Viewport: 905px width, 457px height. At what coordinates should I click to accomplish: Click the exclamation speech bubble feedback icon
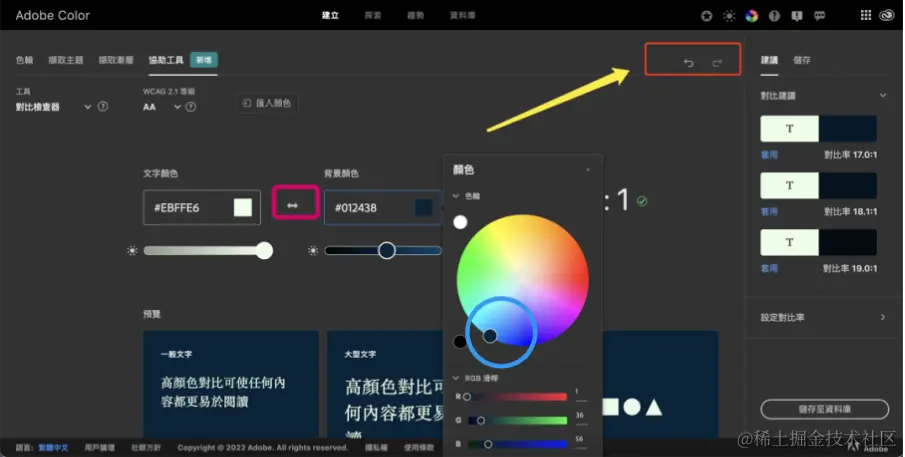(x=797, y=16)
